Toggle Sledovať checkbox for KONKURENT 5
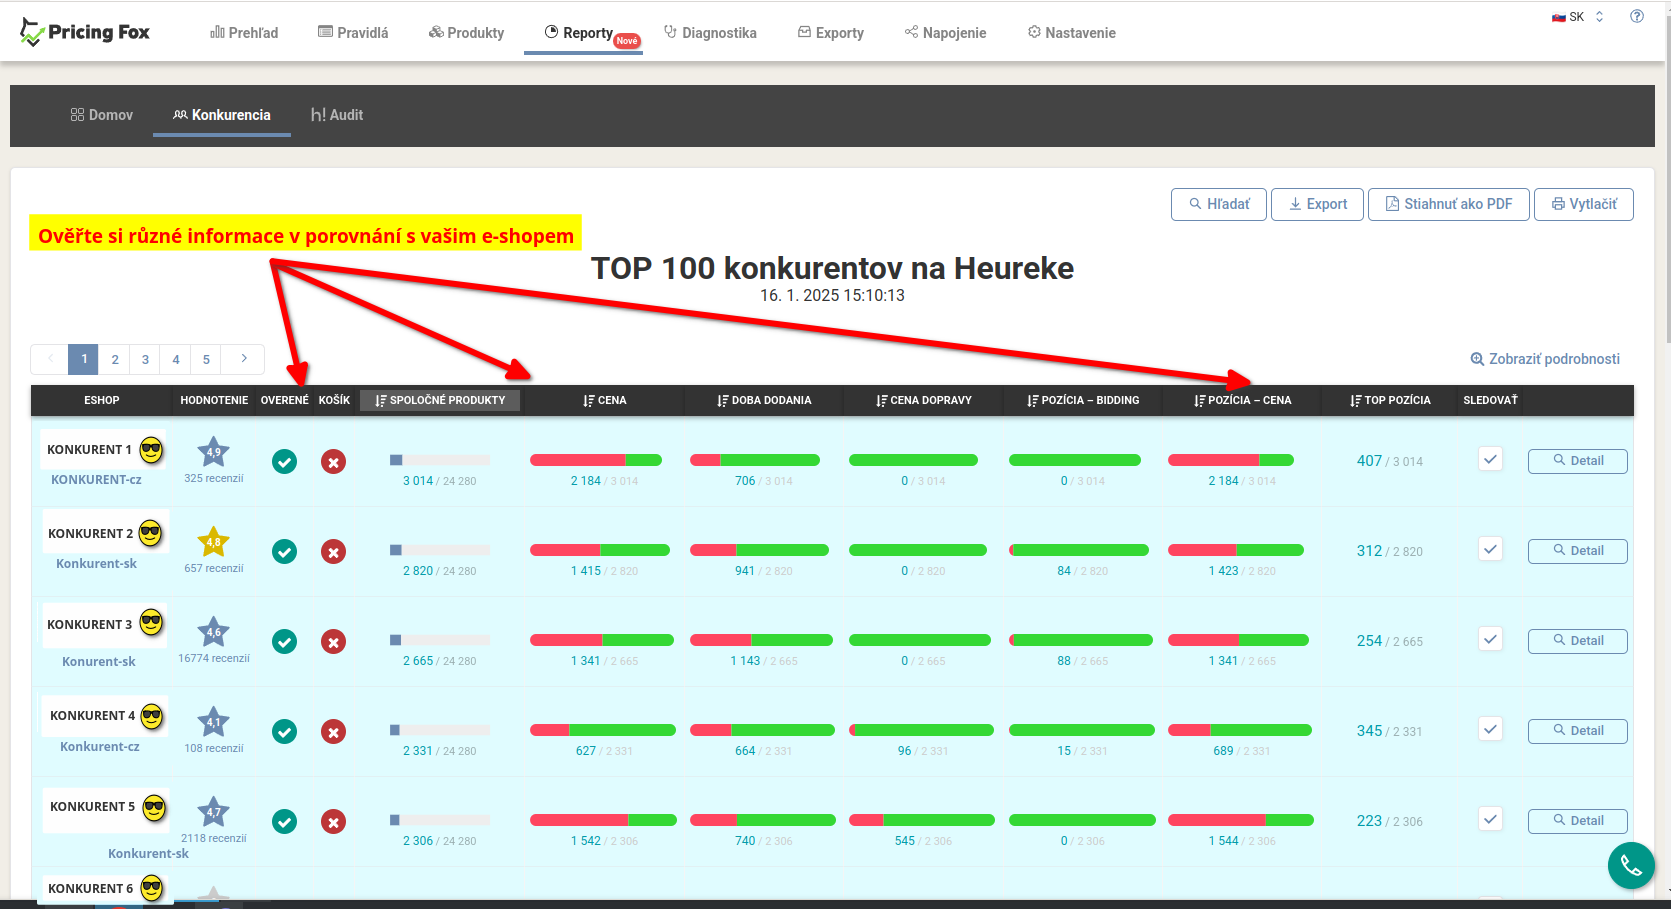1671x909 pixels. 1491,819
